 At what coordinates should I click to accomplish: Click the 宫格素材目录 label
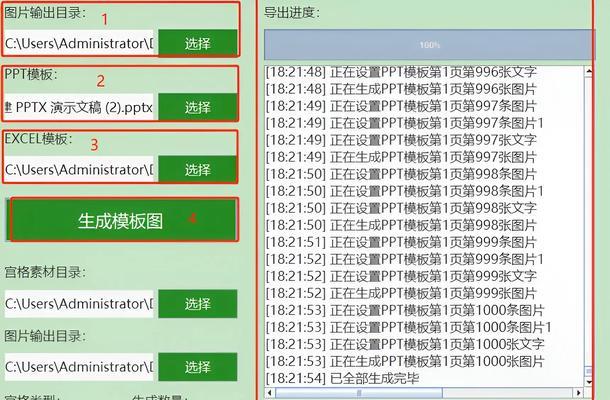click(45, 272)
